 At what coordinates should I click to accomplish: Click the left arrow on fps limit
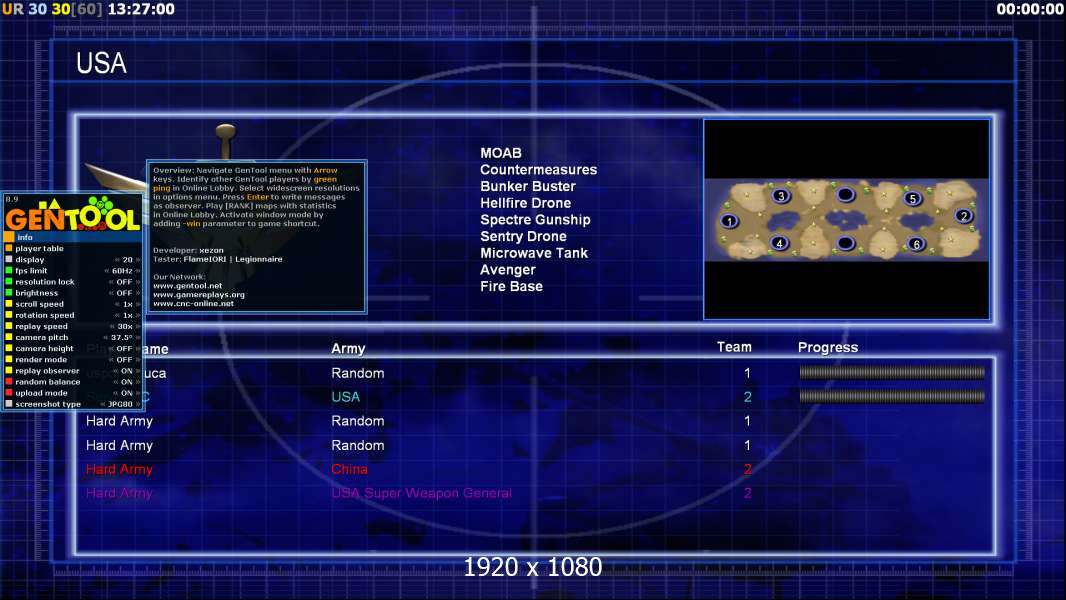pyautogui.click(x=107, y=270)
